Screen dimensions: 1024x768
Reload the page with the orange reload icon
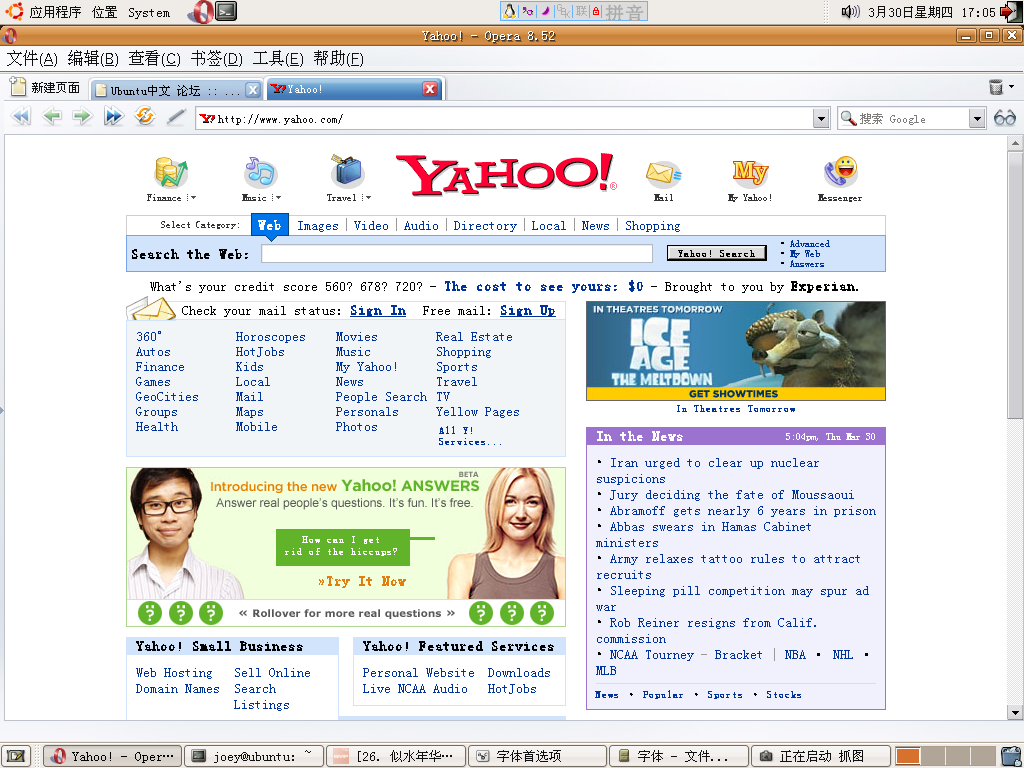[x=144, y=116]
